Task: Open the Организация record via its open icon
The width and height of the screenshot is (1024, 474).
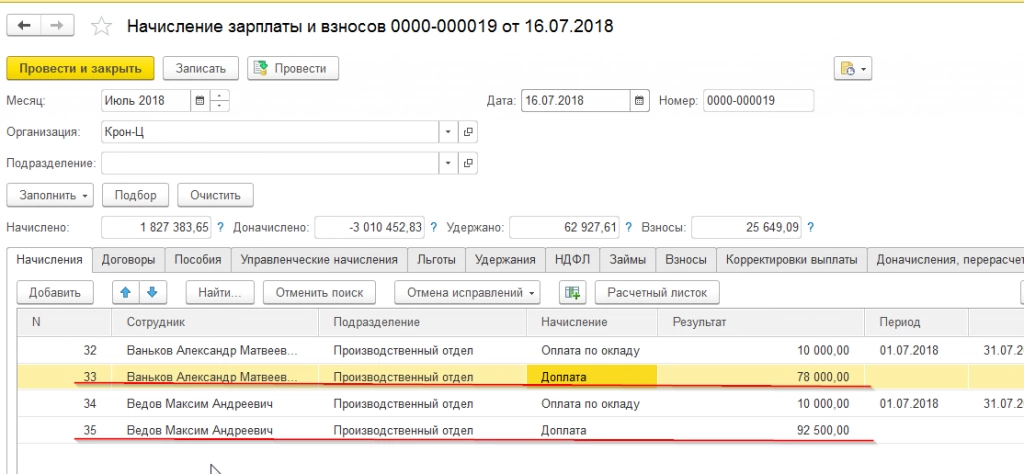Action: coord(468,132)
